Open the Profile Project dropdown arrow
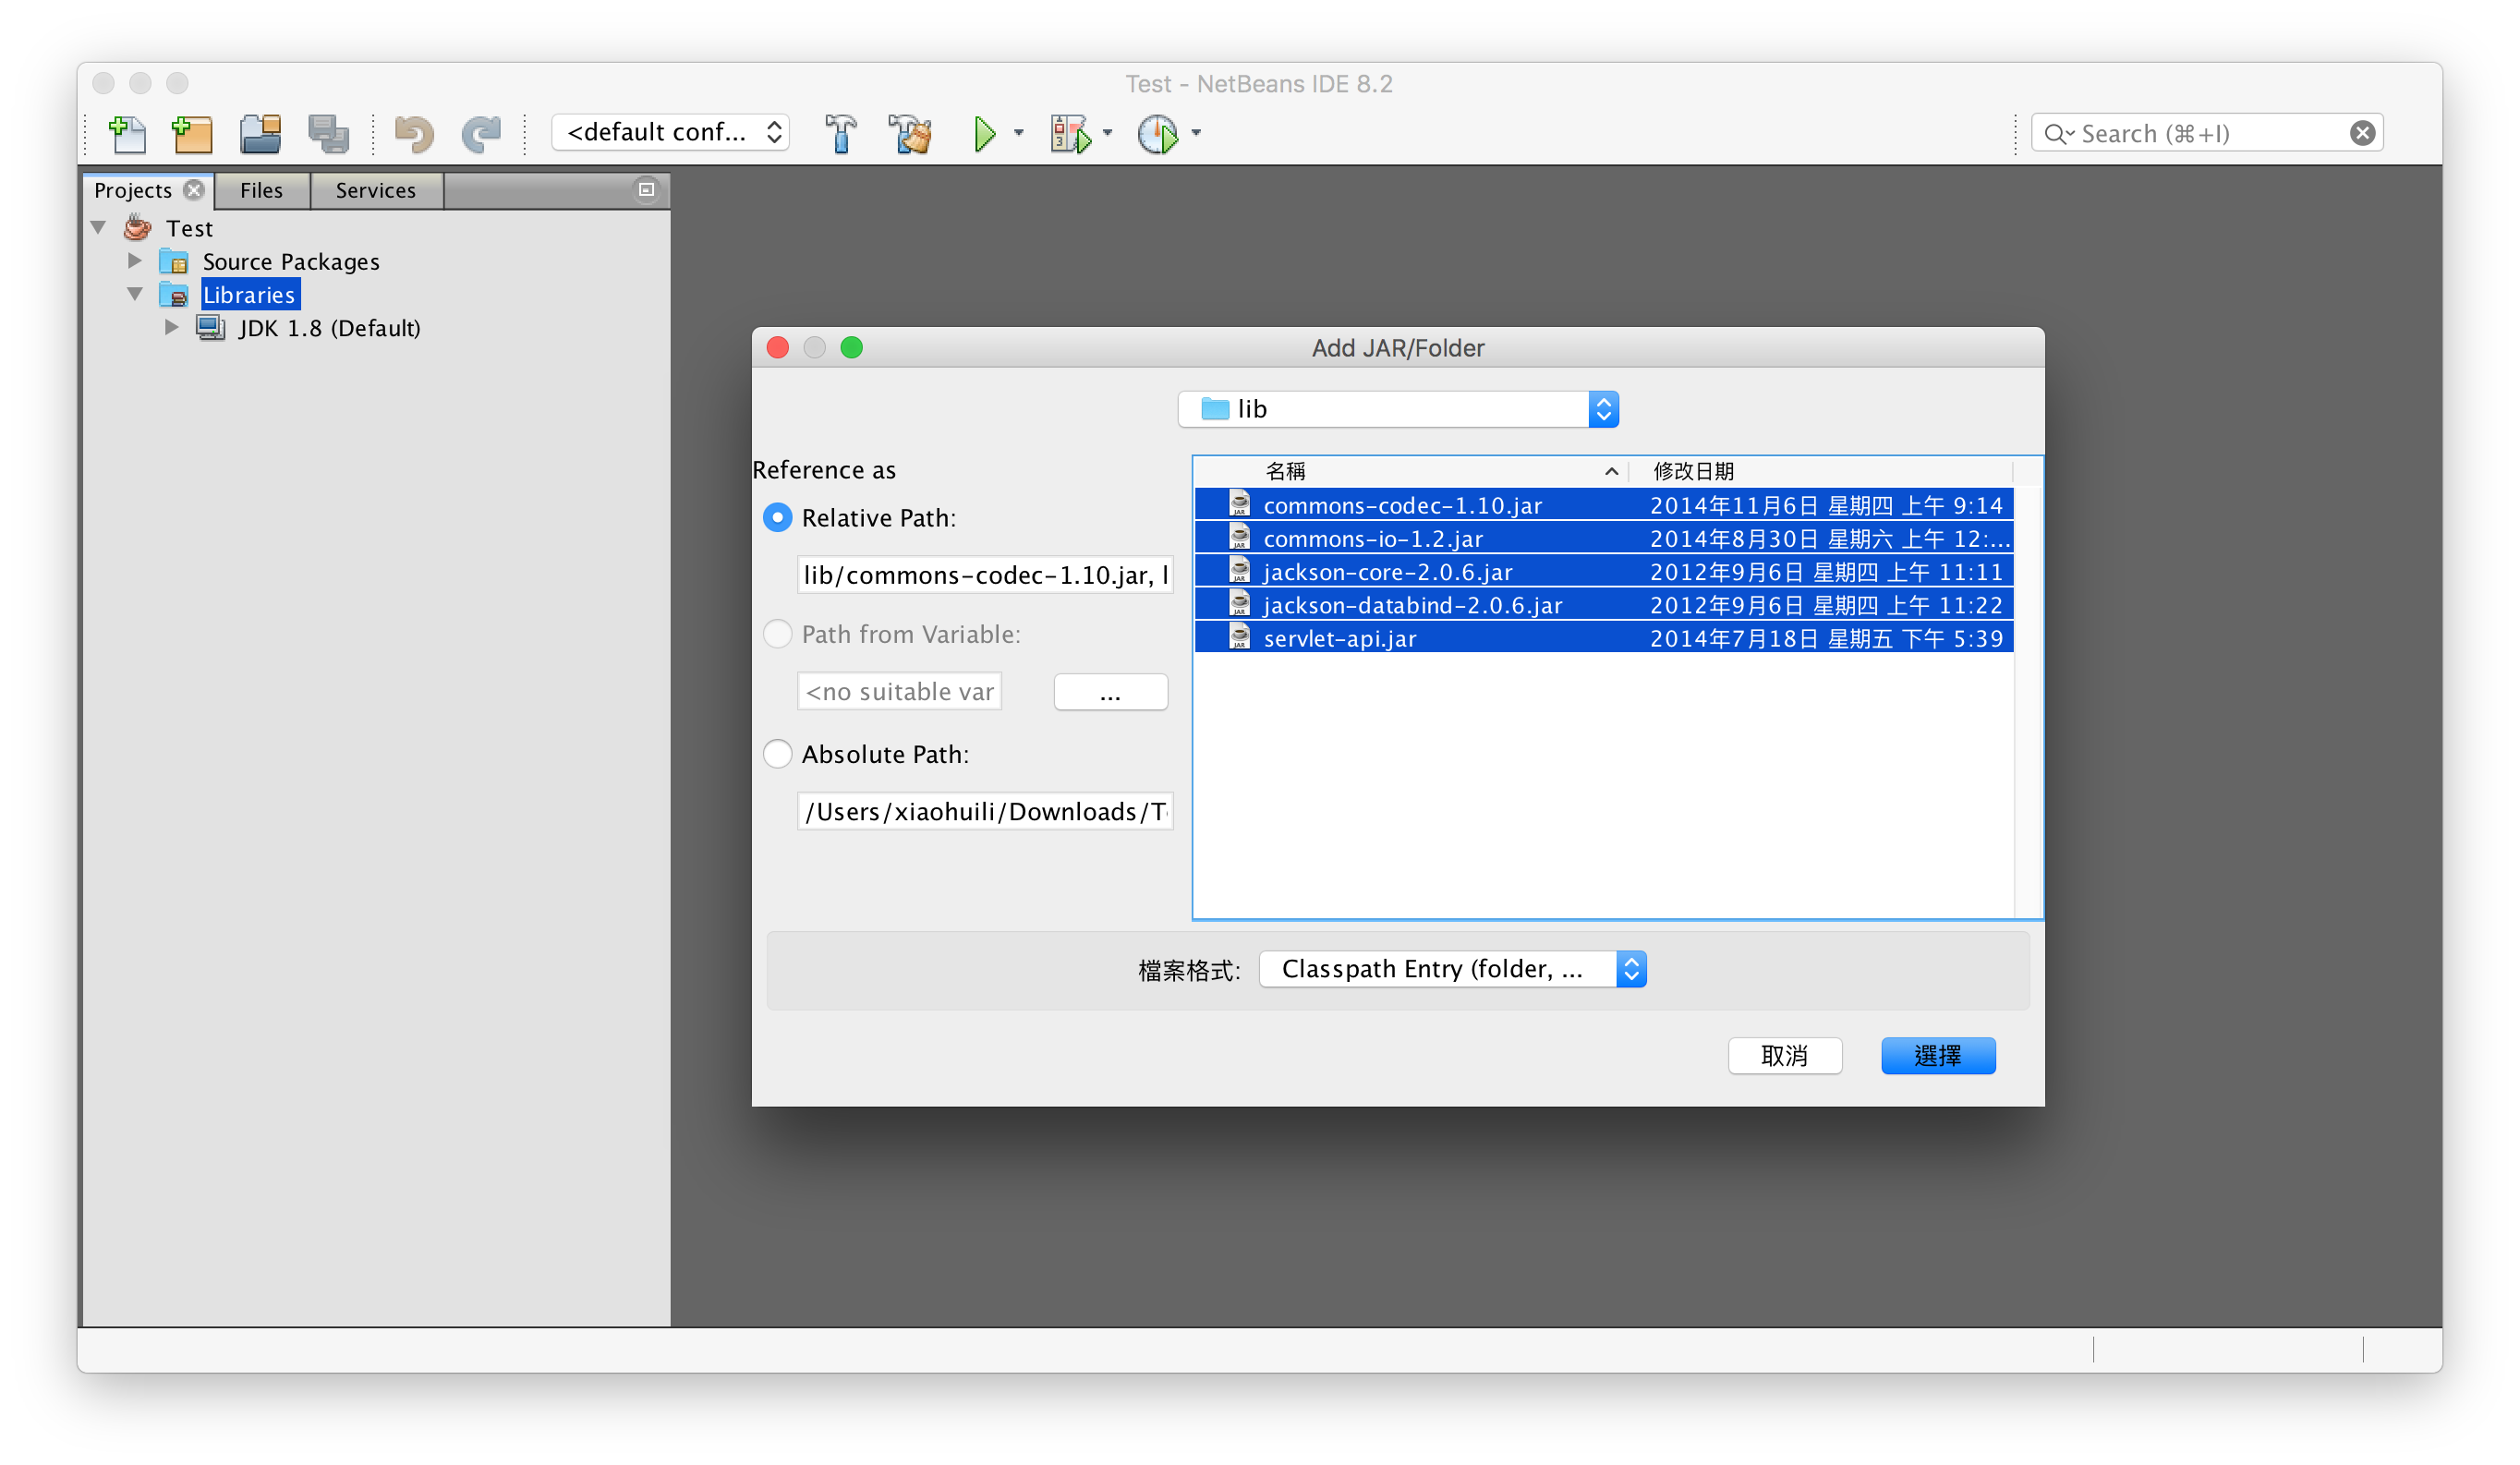The width and height of the screenshot is (2520, 1465). tap(1195, 133)
